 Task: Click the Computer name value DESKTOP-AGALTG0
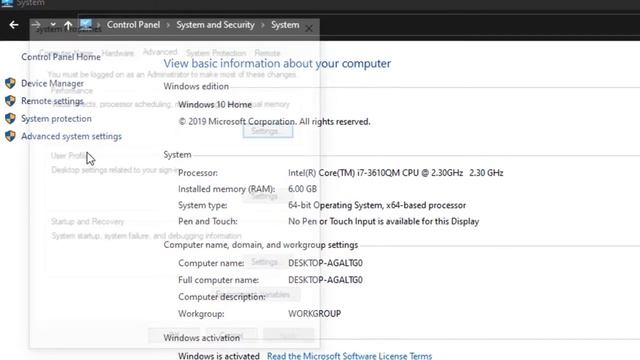pos(325,263)
